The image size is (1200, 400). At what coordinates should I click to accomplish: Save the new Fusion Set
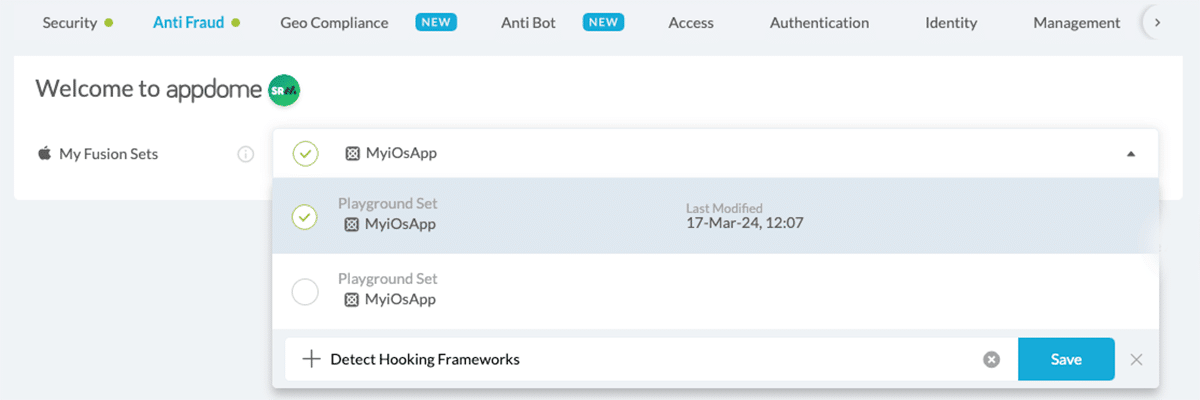click(x=1066, y=359)
